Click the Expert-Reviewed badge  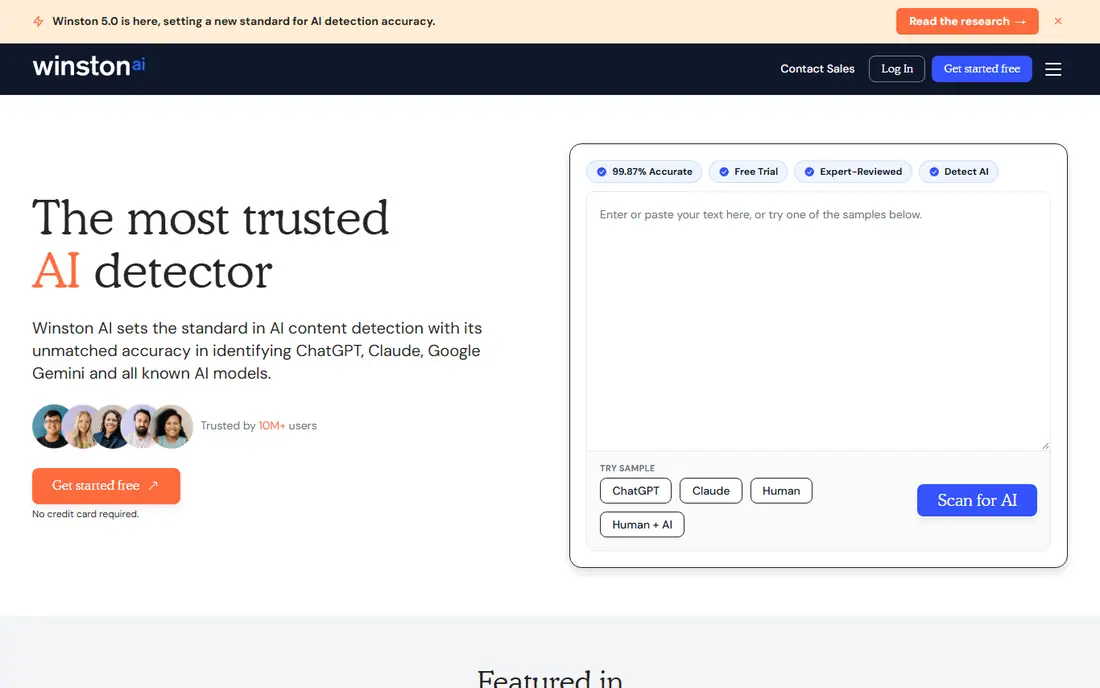tap(852, 172)
